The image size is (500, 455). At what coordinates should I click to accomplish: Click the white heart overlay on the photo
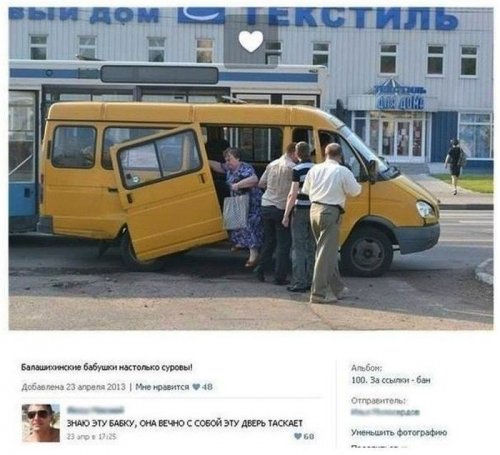pos(251,41)
